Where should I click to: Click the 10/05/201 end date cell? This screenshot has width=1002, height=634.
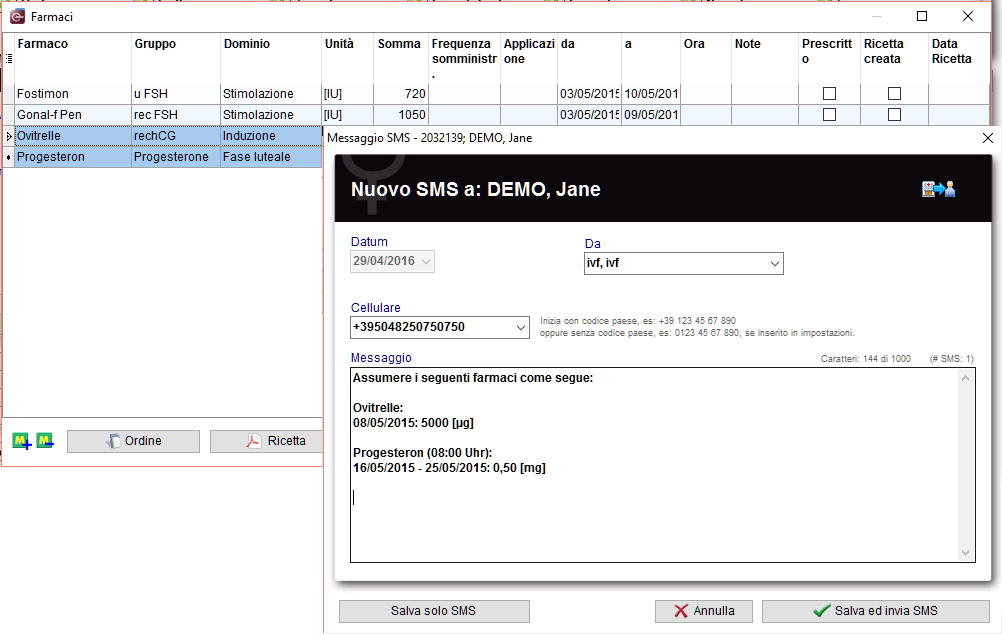coord(651,93)
